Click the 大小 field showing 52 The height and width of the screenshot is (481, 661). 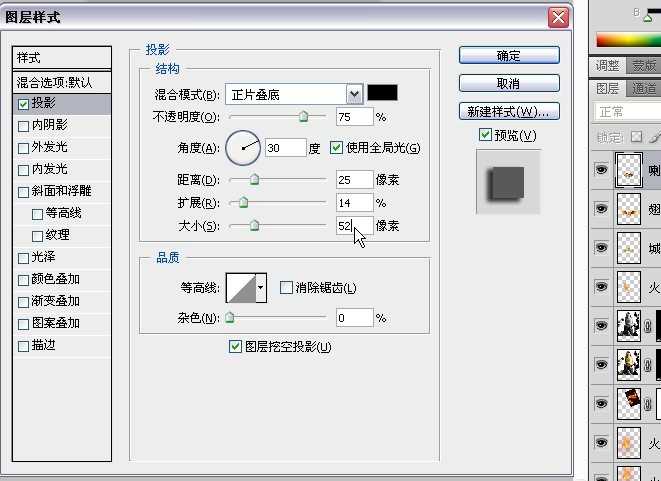(355, 226)
